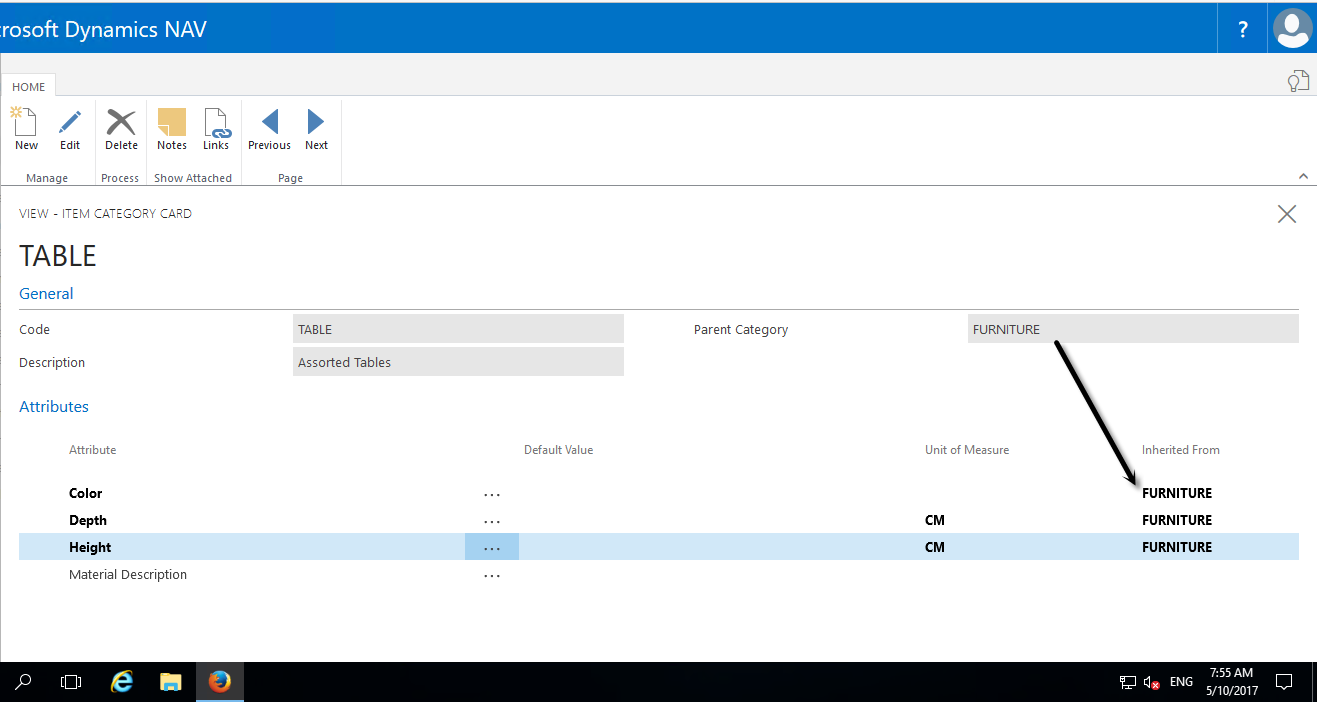The height and width of the screenshot is (702, 1317).
Task: Open ellipsis menu for Color attribute
Action: [491, 494]
